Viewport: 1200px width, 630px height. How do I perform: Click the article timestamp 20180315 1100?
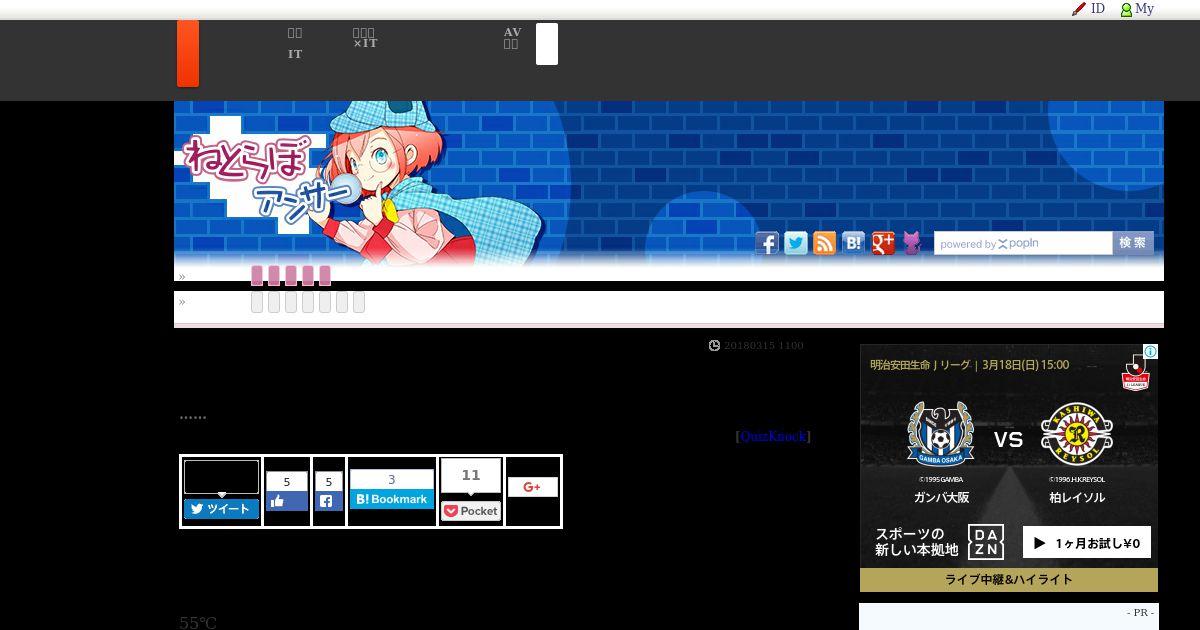pyautogui.click(x=764, y=345)
